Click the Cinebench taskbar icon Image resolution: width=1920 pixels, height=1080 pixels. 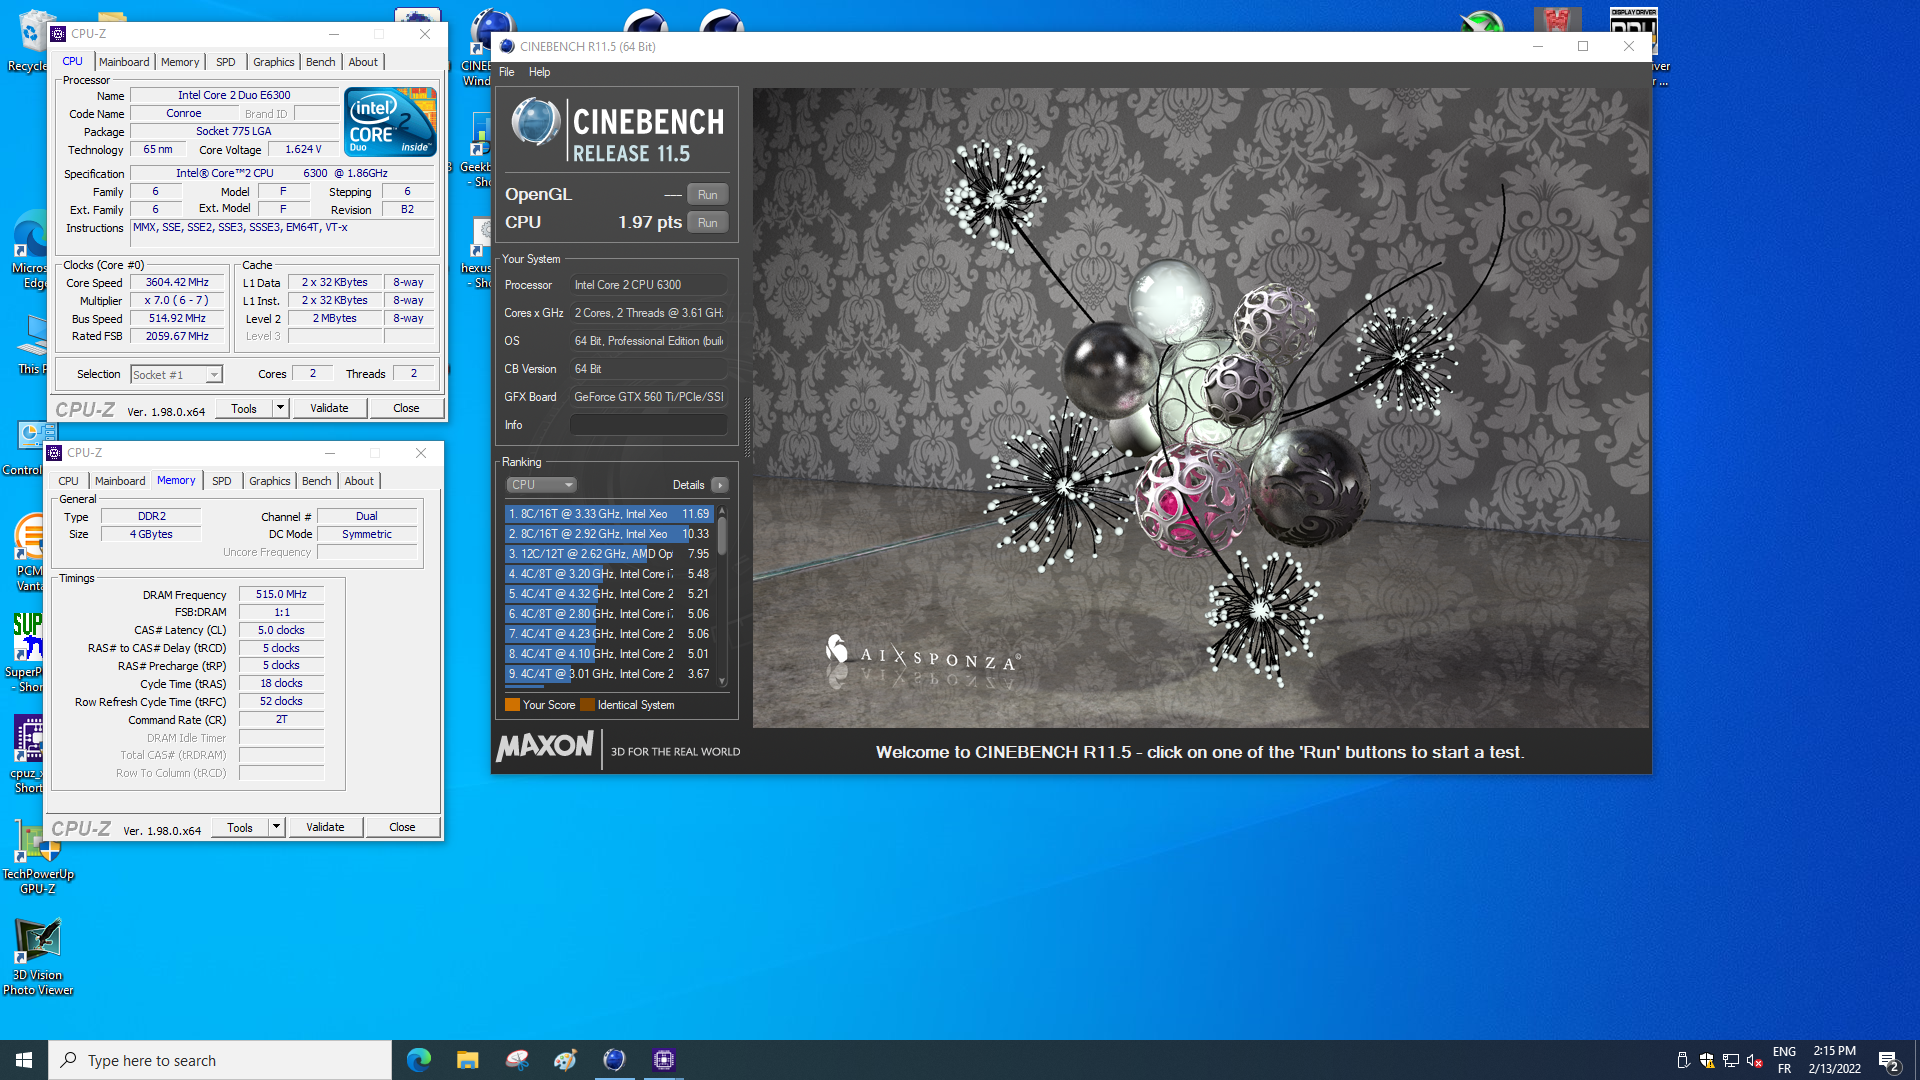(x=614, y=1060)
